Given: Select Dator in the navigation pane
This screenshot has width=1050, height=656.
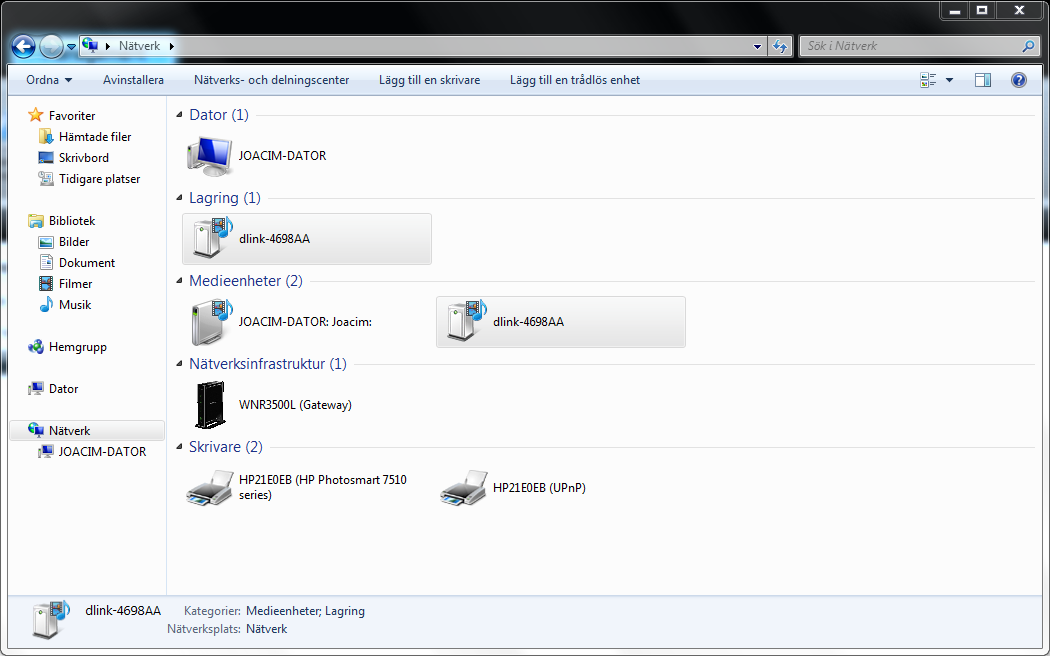Looking at the screenshot, I should (64, 389).
